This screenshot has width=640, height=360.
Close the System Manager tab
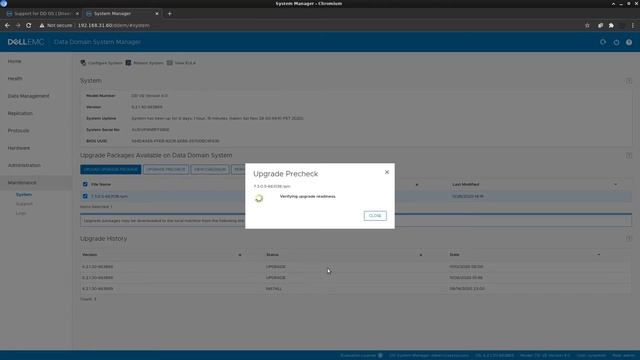point(157,13)
